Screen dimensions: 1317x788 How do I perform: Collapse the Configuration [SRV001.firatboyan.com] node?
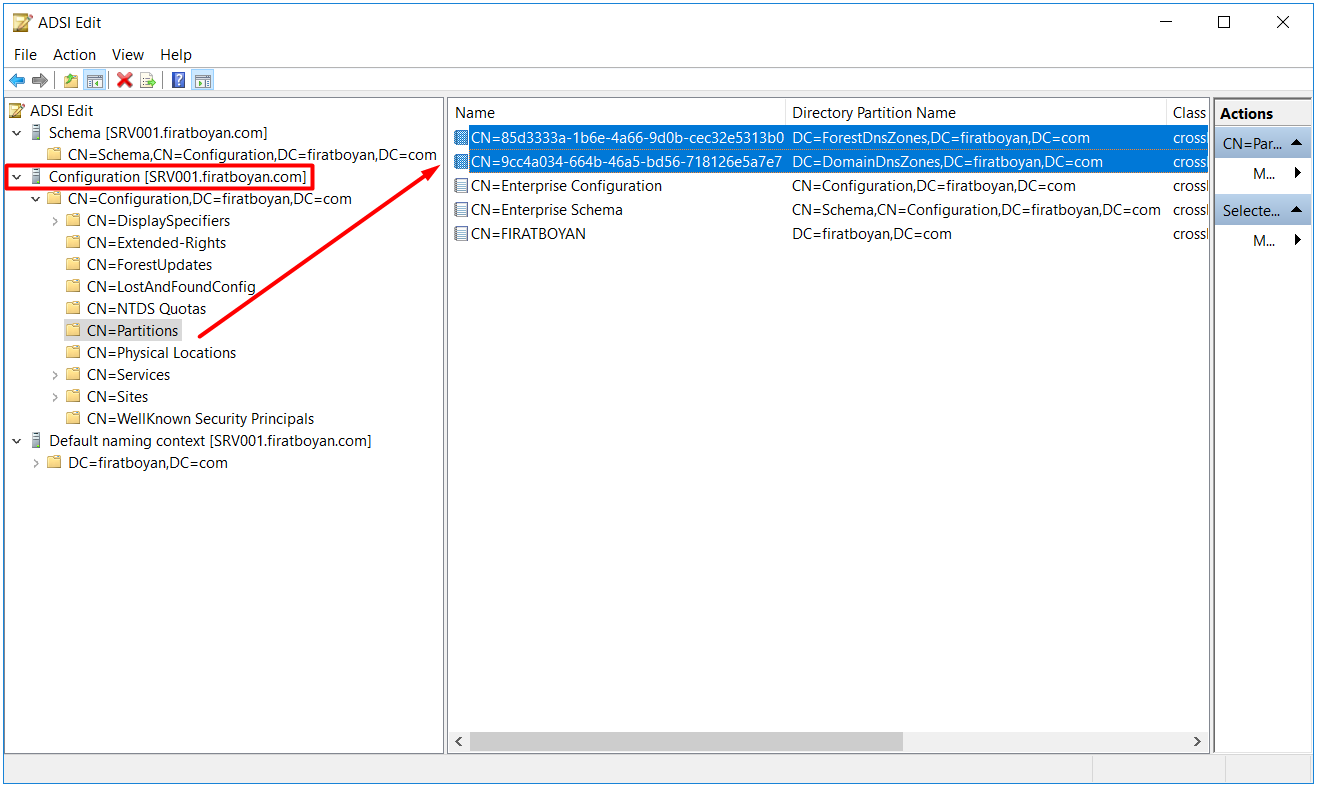16,177
